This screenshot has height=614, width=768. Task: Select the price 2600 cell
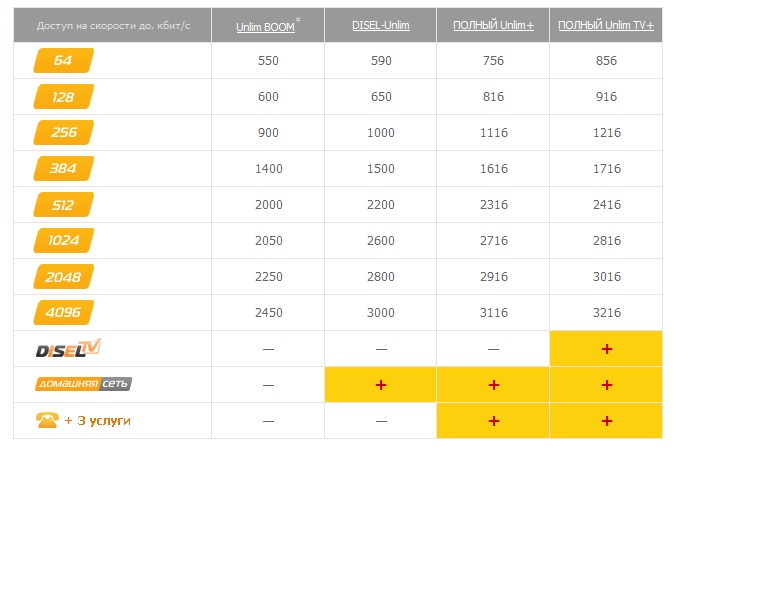point(381,240)
